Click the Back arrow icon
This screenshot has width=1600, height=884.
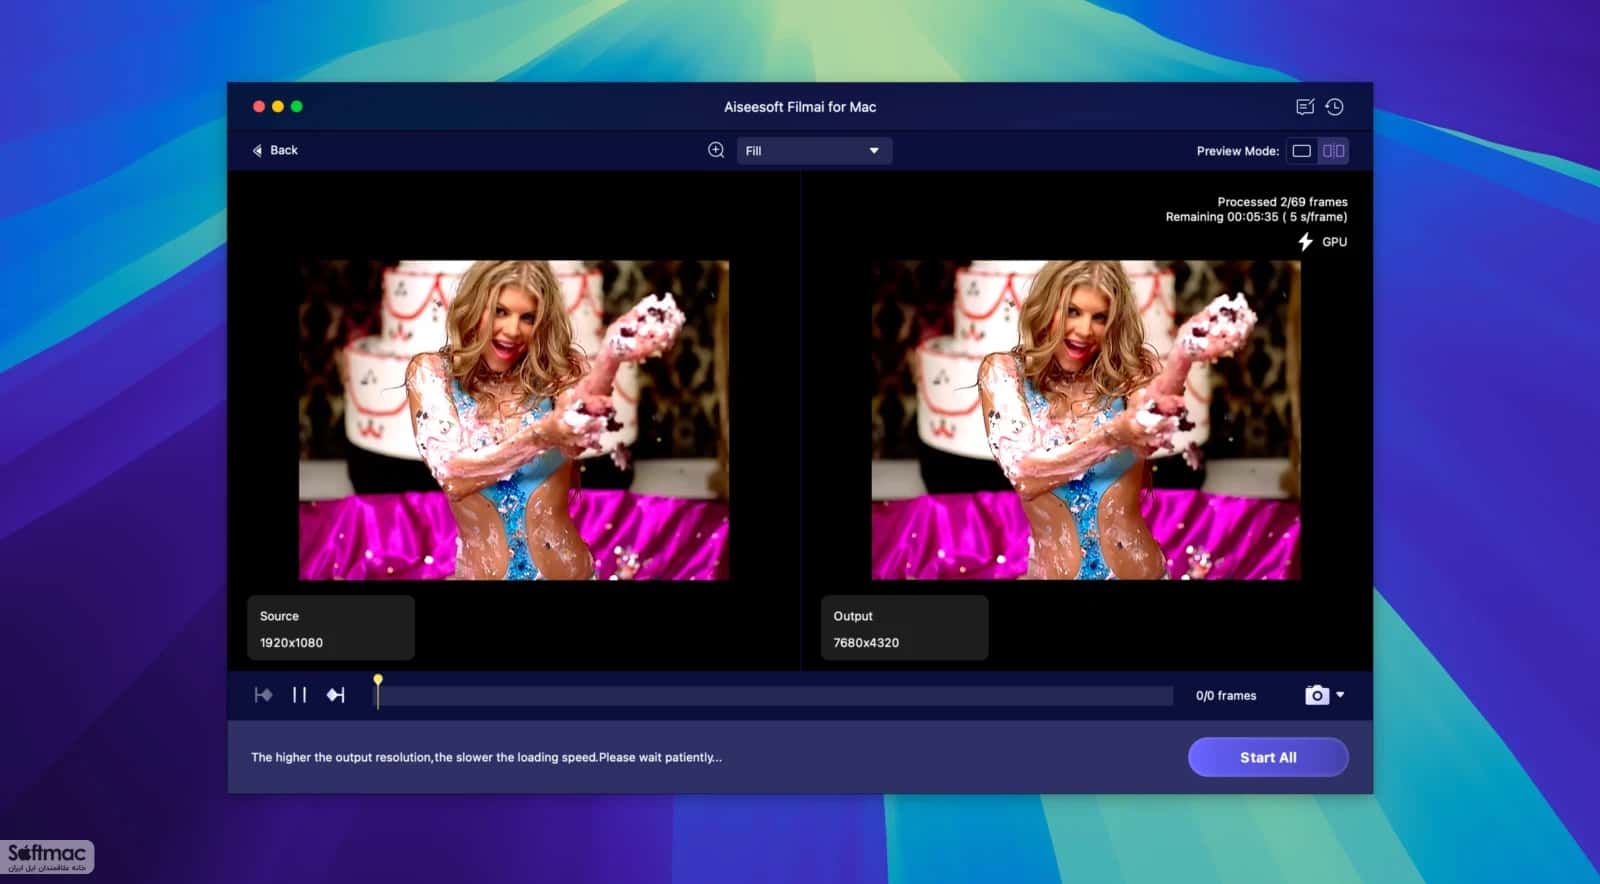tap(257, 150)
